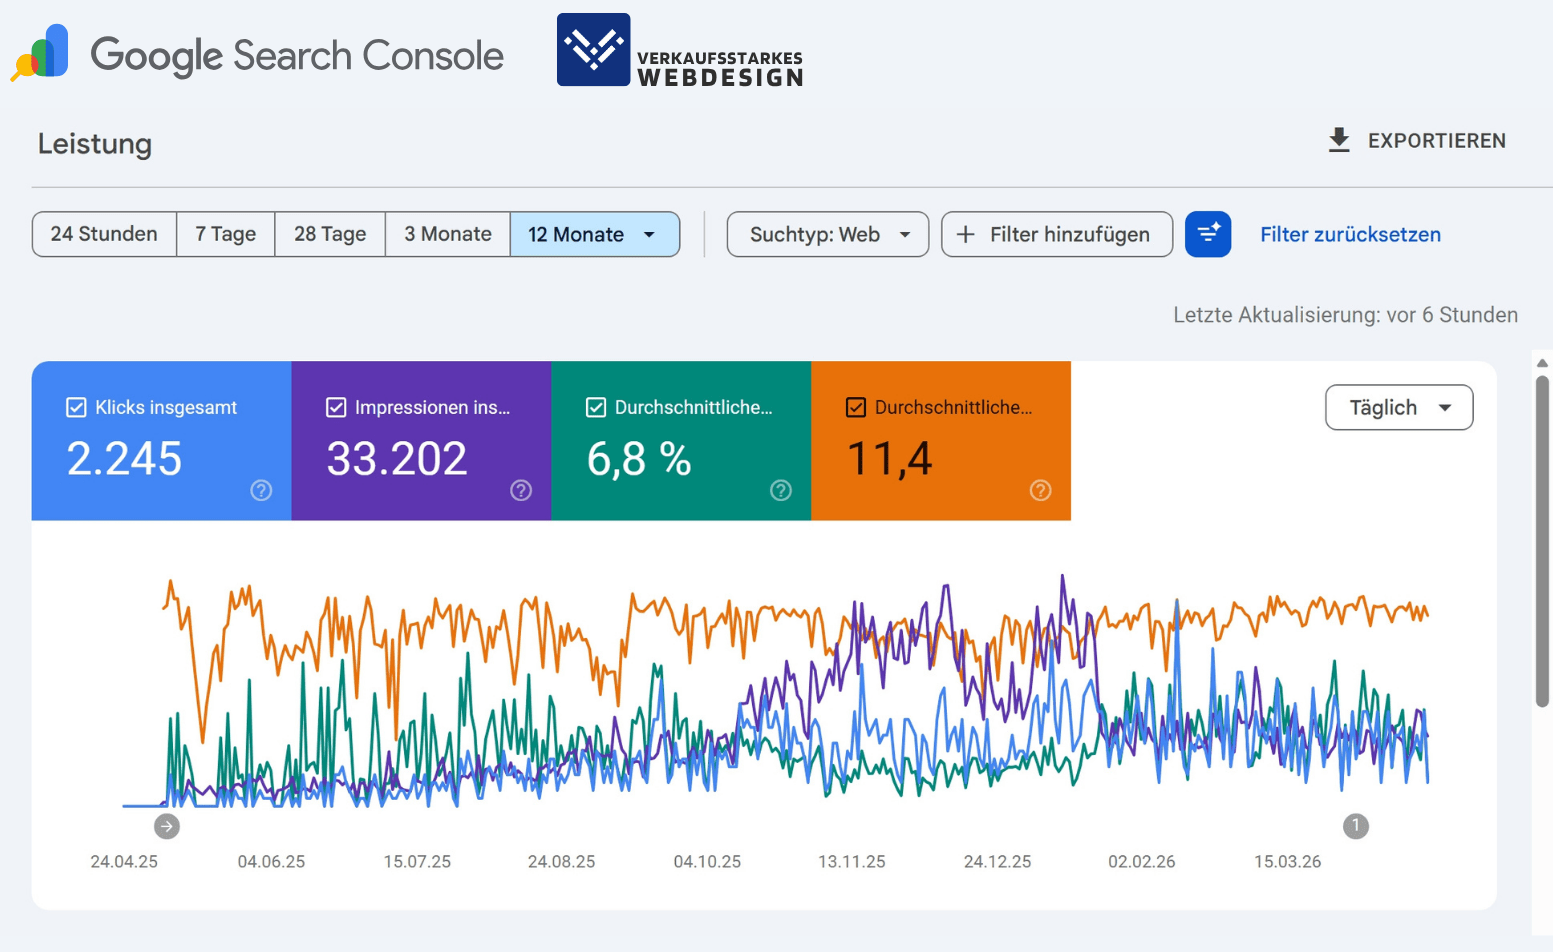Open the Suchtyp: Web dropdown
Screen dimensions: 1553x952
827,234
